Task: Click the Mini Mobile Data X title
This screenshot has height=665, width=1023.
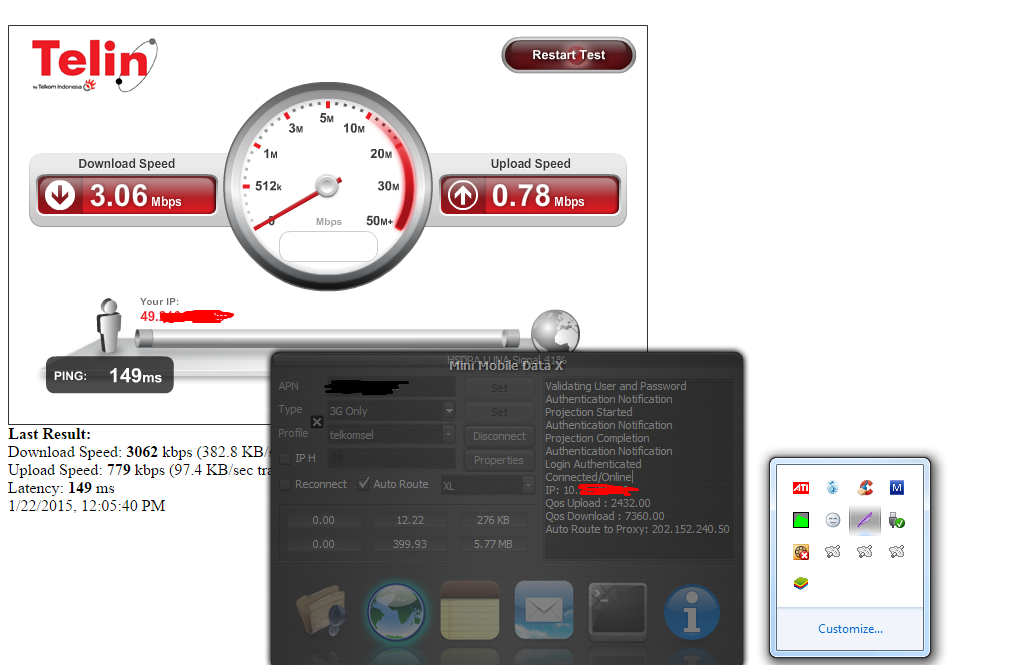Action: tap(506, 365)
